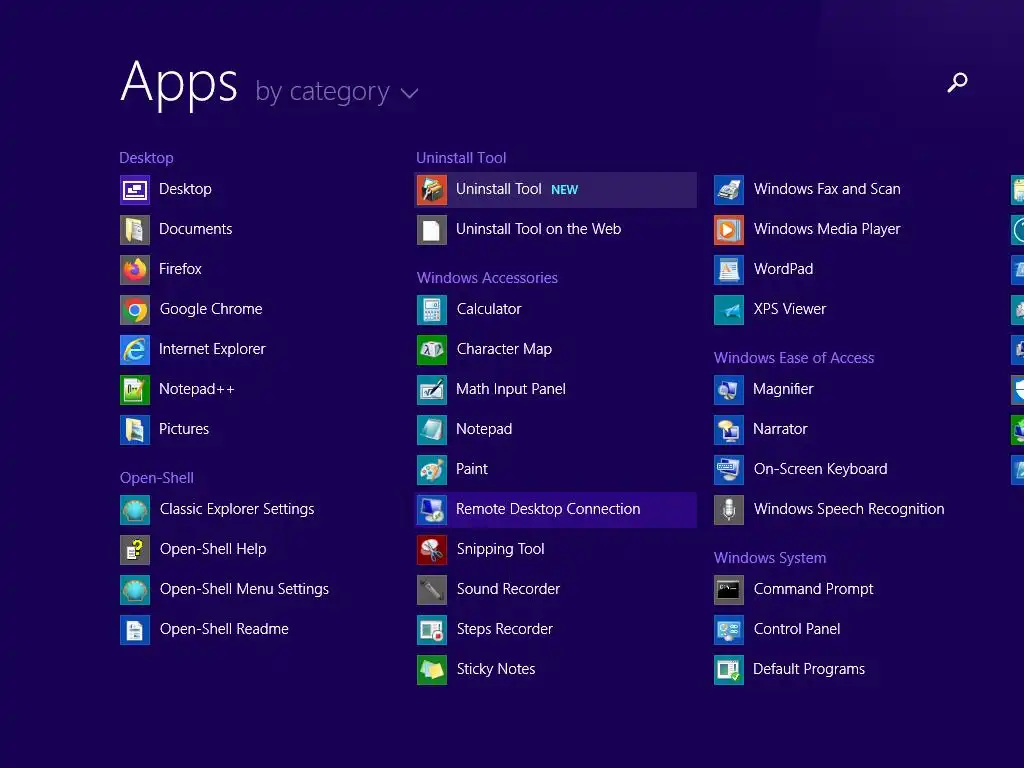The height and width of the screenshot is (768, 1024).
Task: Open the Pictures folder icon
Action: coord(135,429)
